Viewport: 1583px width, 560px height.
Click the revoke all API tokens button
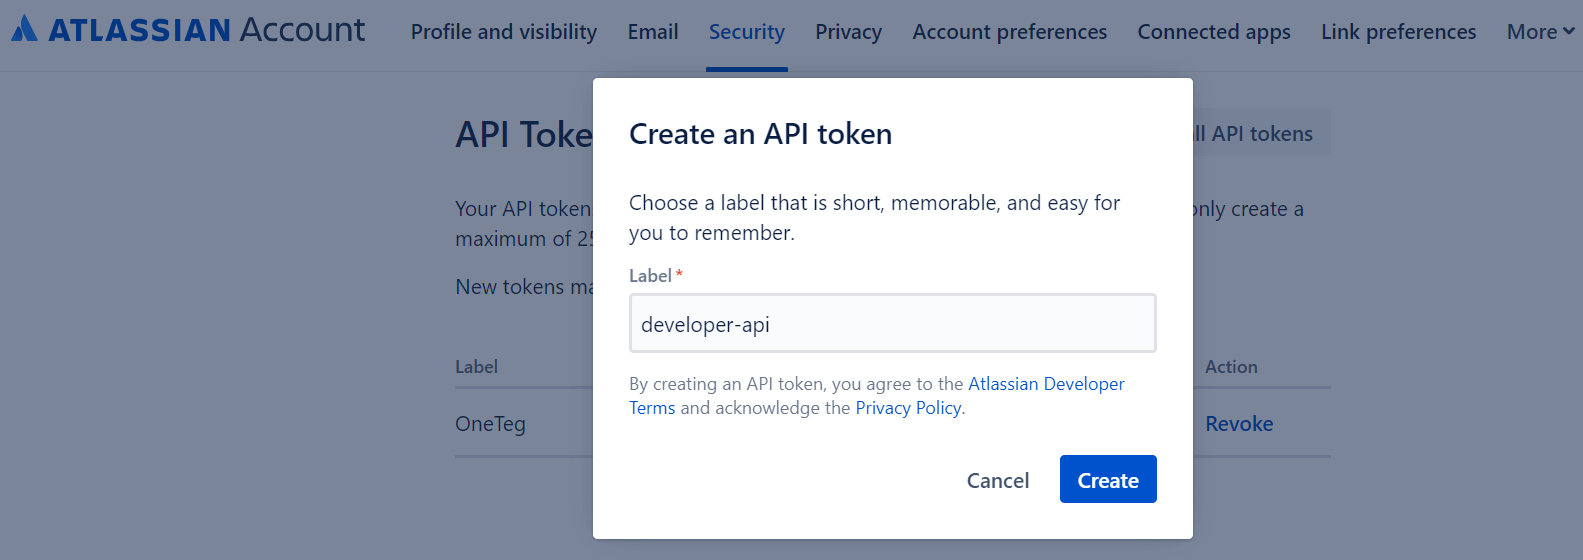click(x=1262, y=134)
